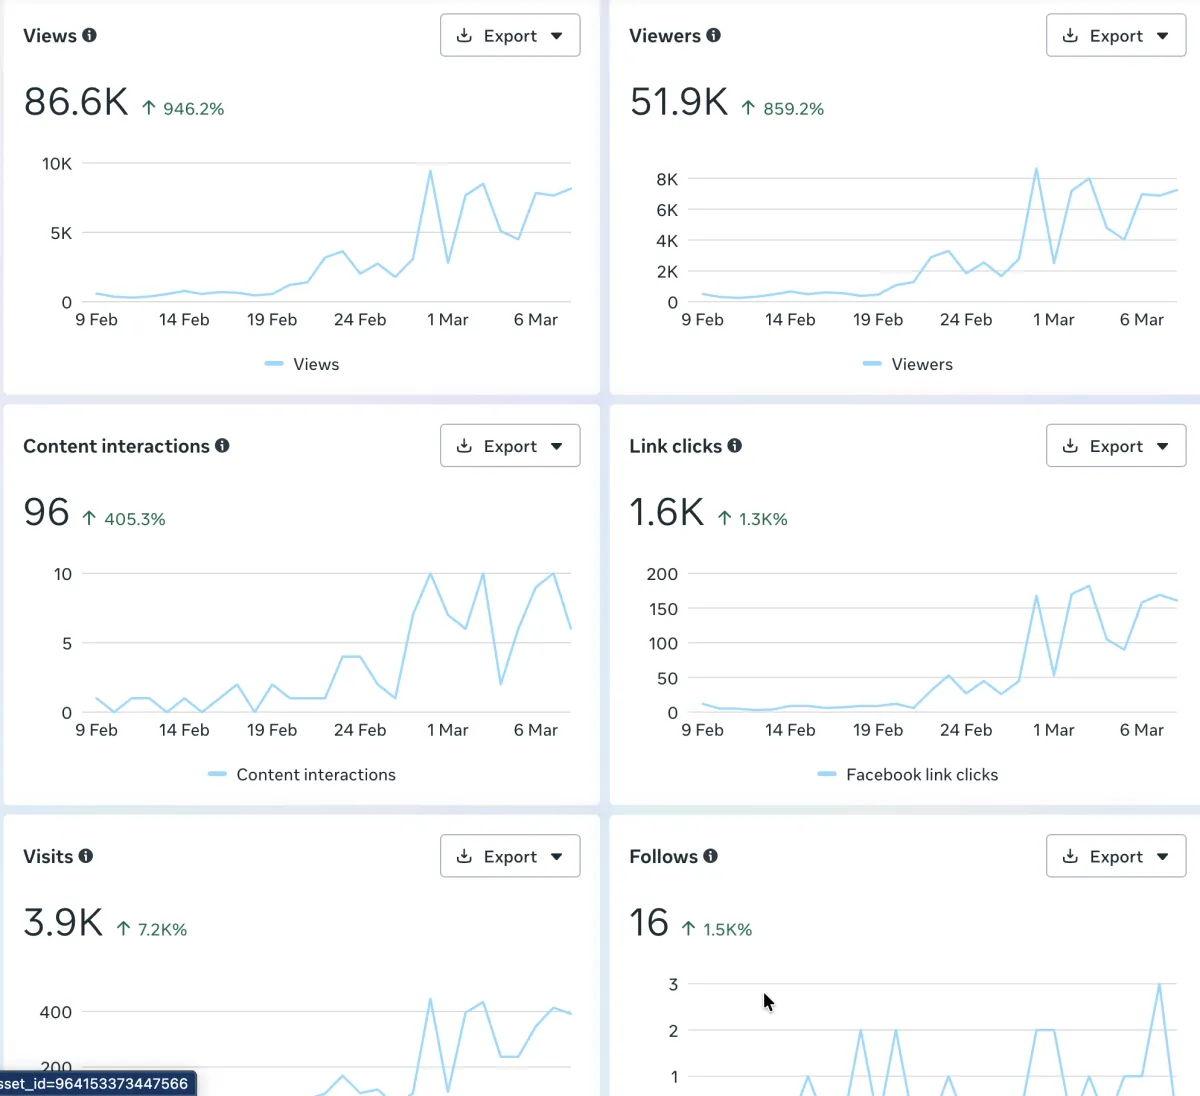The height and width of the screenshot is (1096, 1200).
Task: Toggle the Views legend series
Action: point(302,364)
